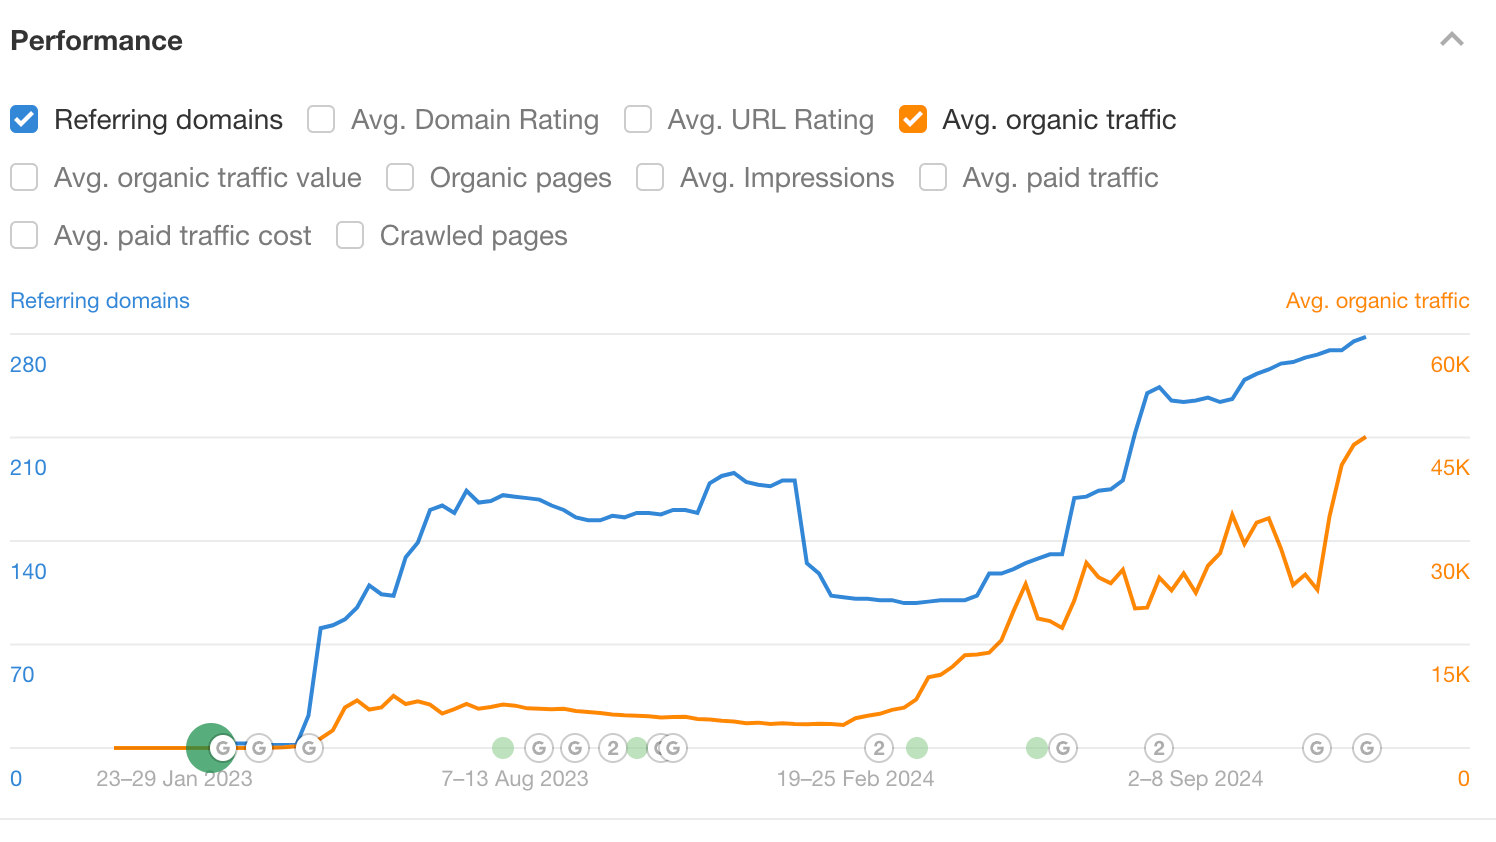Viewport: 1496px width, 842px height.
Task: Collapse the Performance section with the chevron
Action: pos(1452,39)
